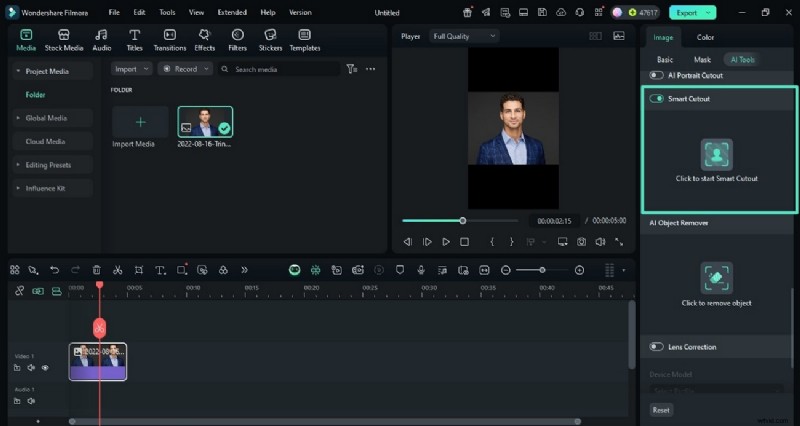Viewport: 800px width, 426px height.
Task: Switch to the Color tab
Action: click(705, 37)
